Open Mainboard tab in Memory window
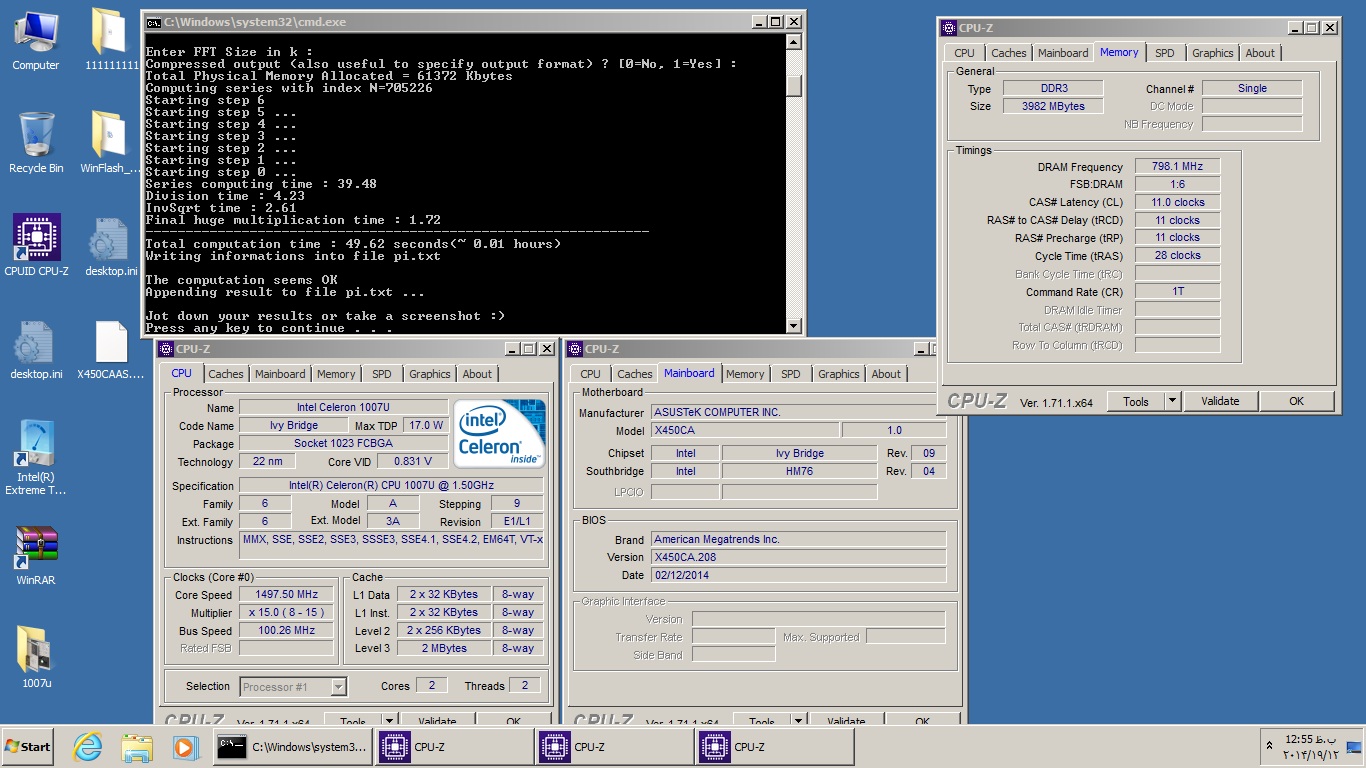Viewport: 1366px width, 768px height. point(1063,53)
